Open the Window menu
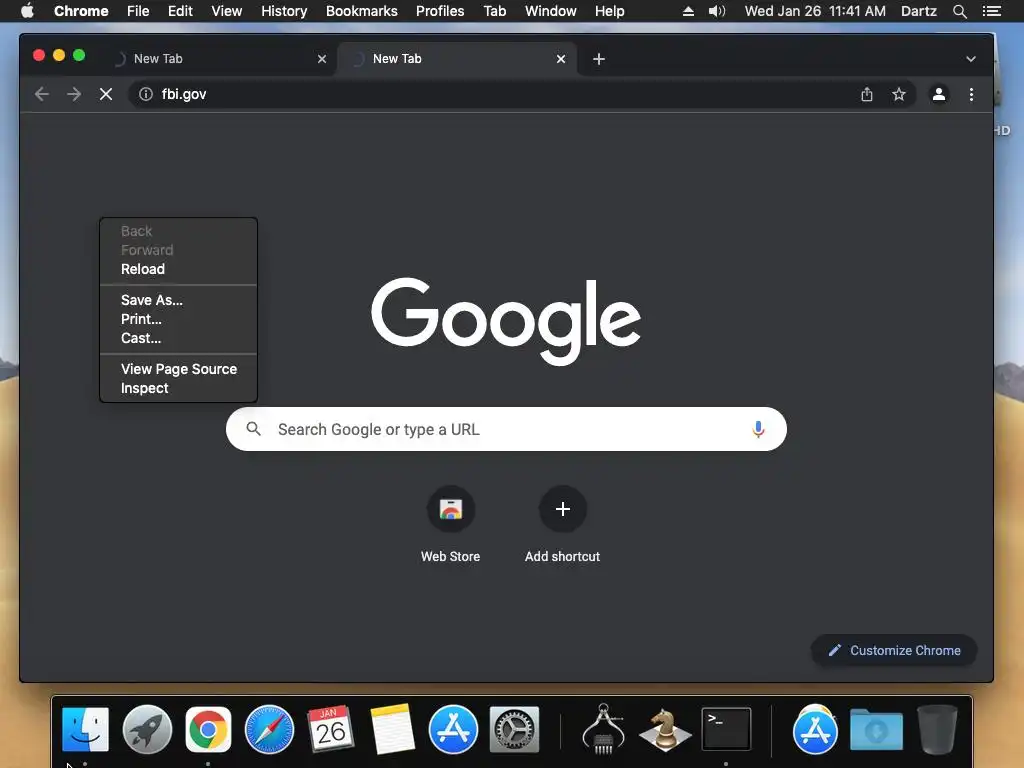Image resolution: width=1024 pixels, height=768 pixels. (551, 11)
